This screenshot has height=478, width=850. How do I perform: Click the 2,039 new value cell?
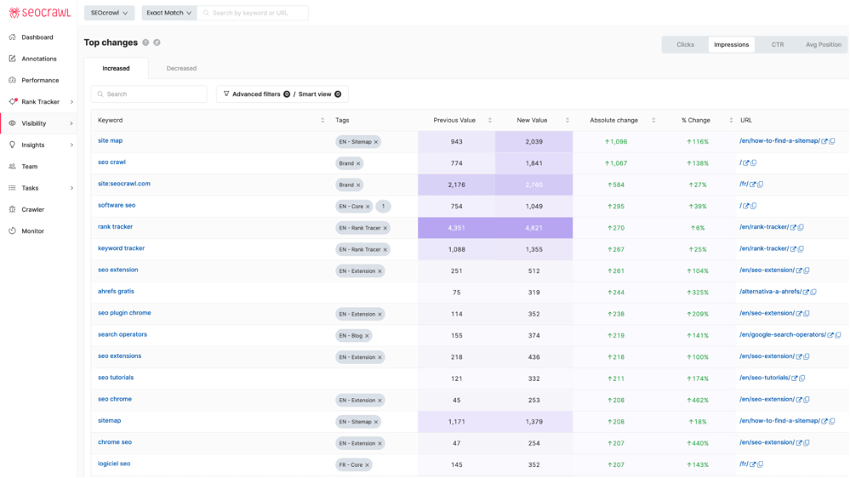tap(534, 141)
